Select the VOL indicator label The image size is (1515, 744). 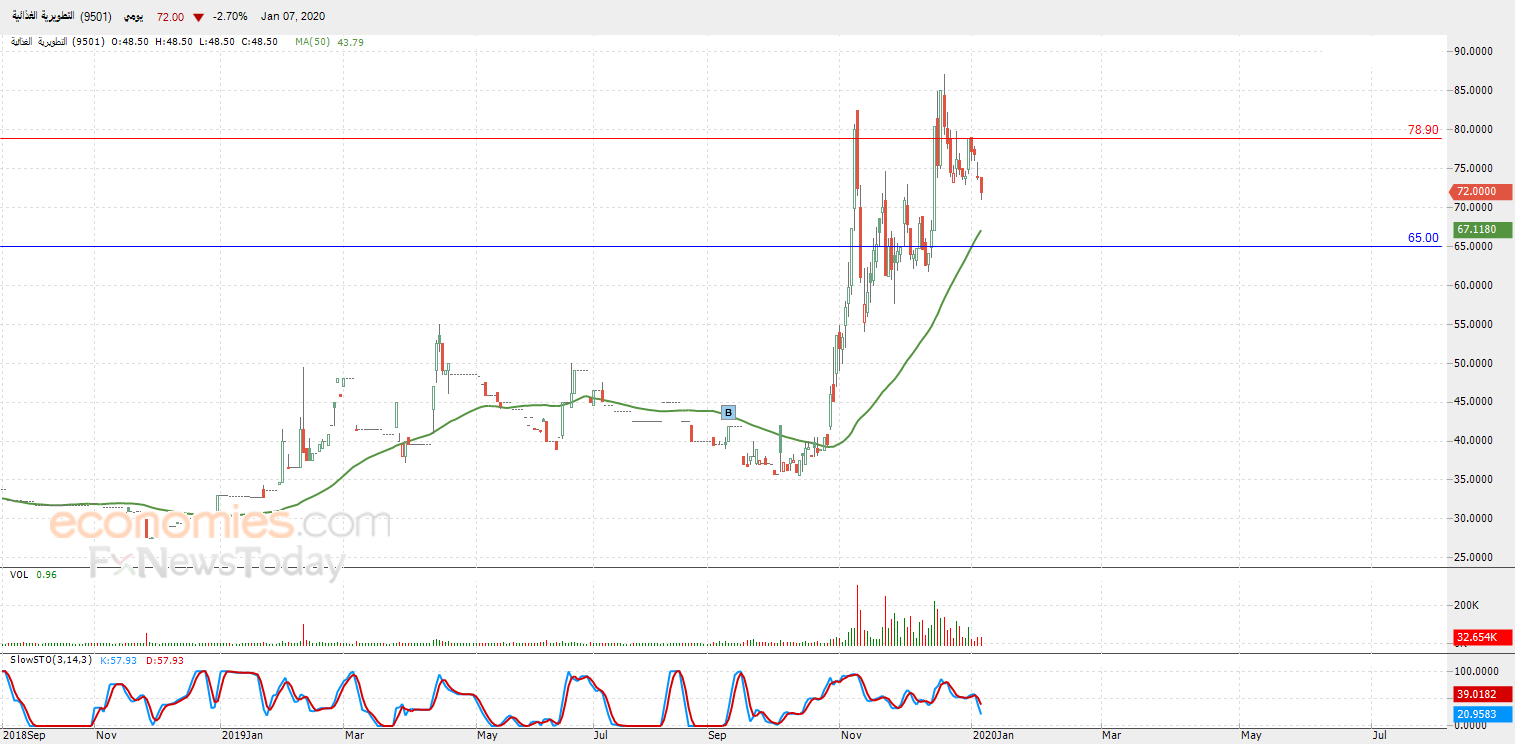(19, 575)
